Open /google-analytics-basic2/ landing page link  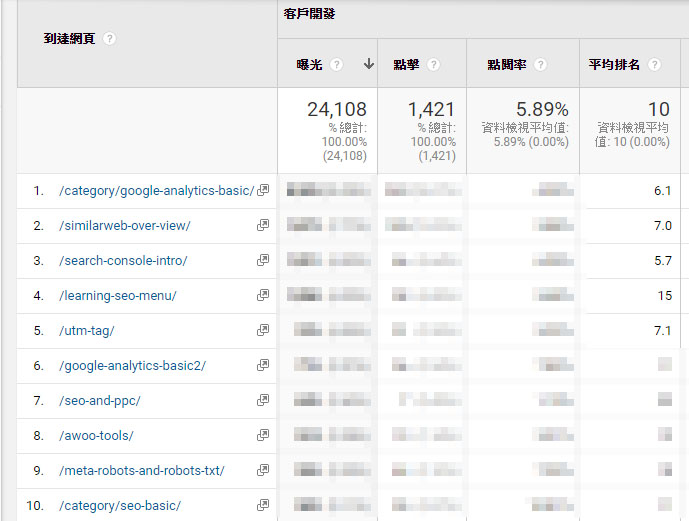click(132, 366)
